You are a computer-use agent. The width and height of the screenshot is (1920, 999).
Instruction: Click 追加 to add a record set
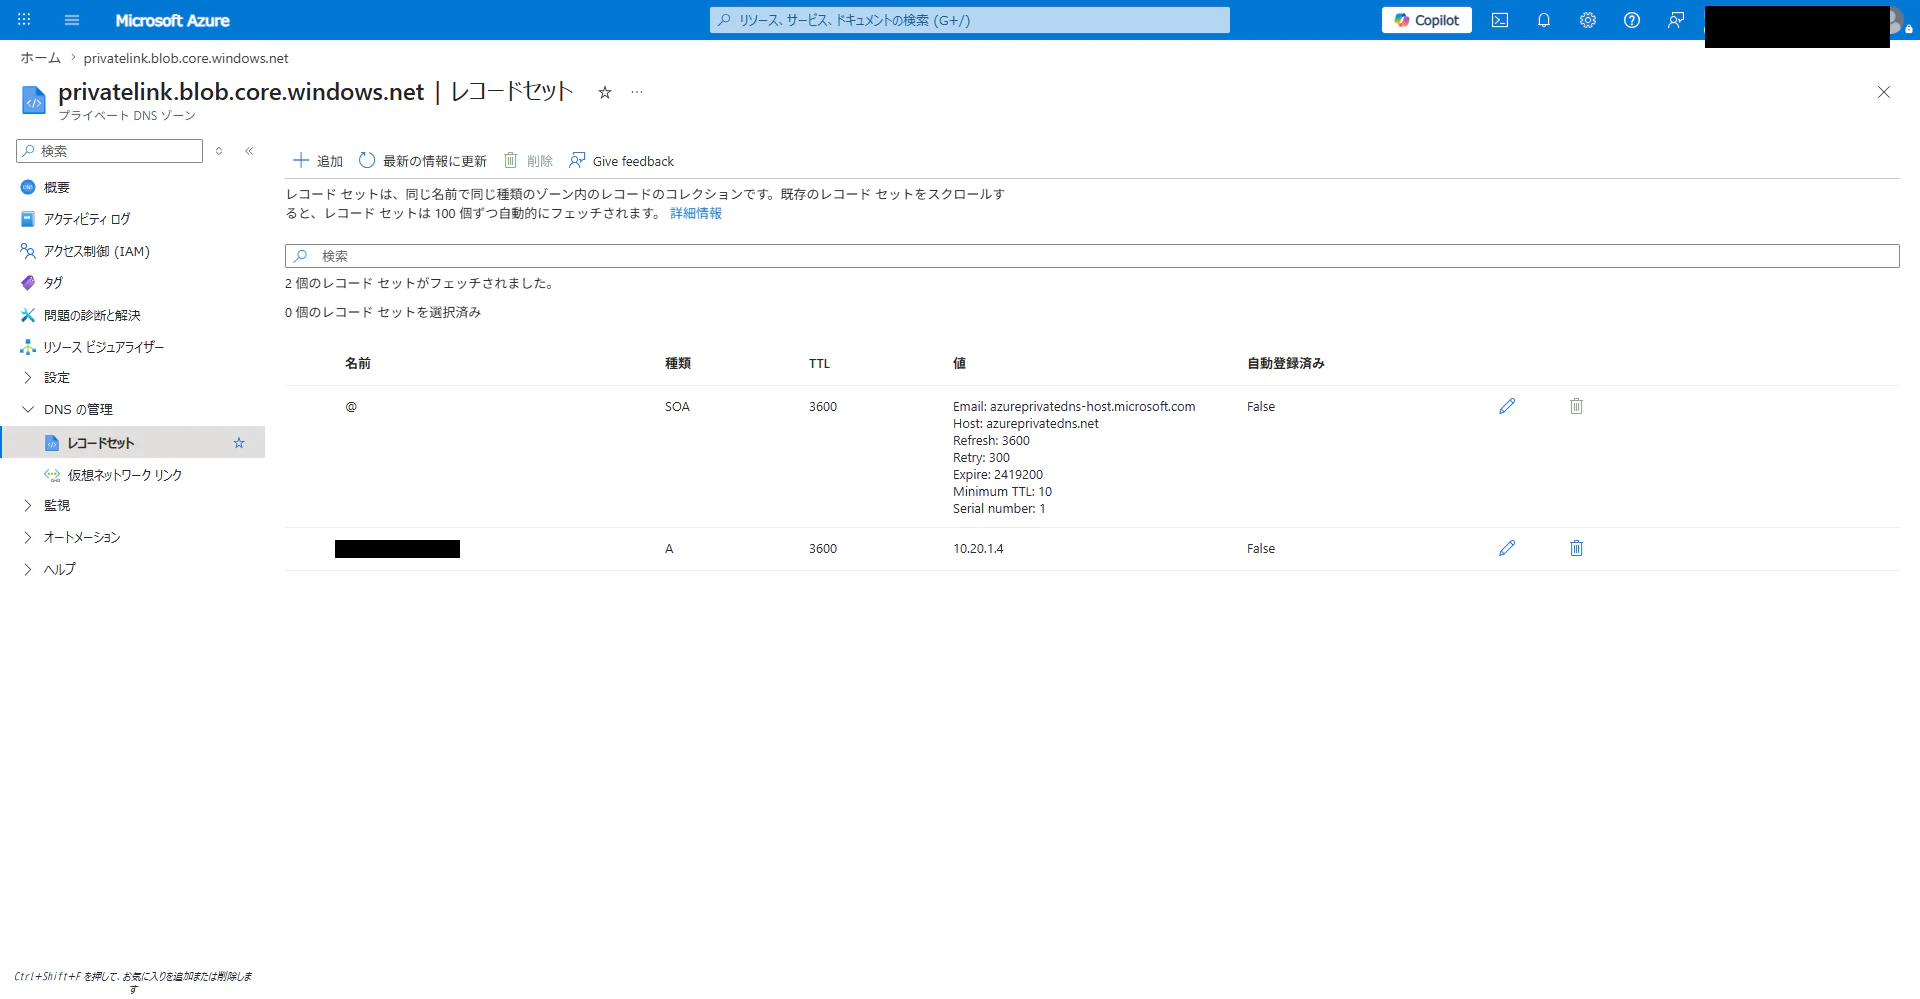317,161
